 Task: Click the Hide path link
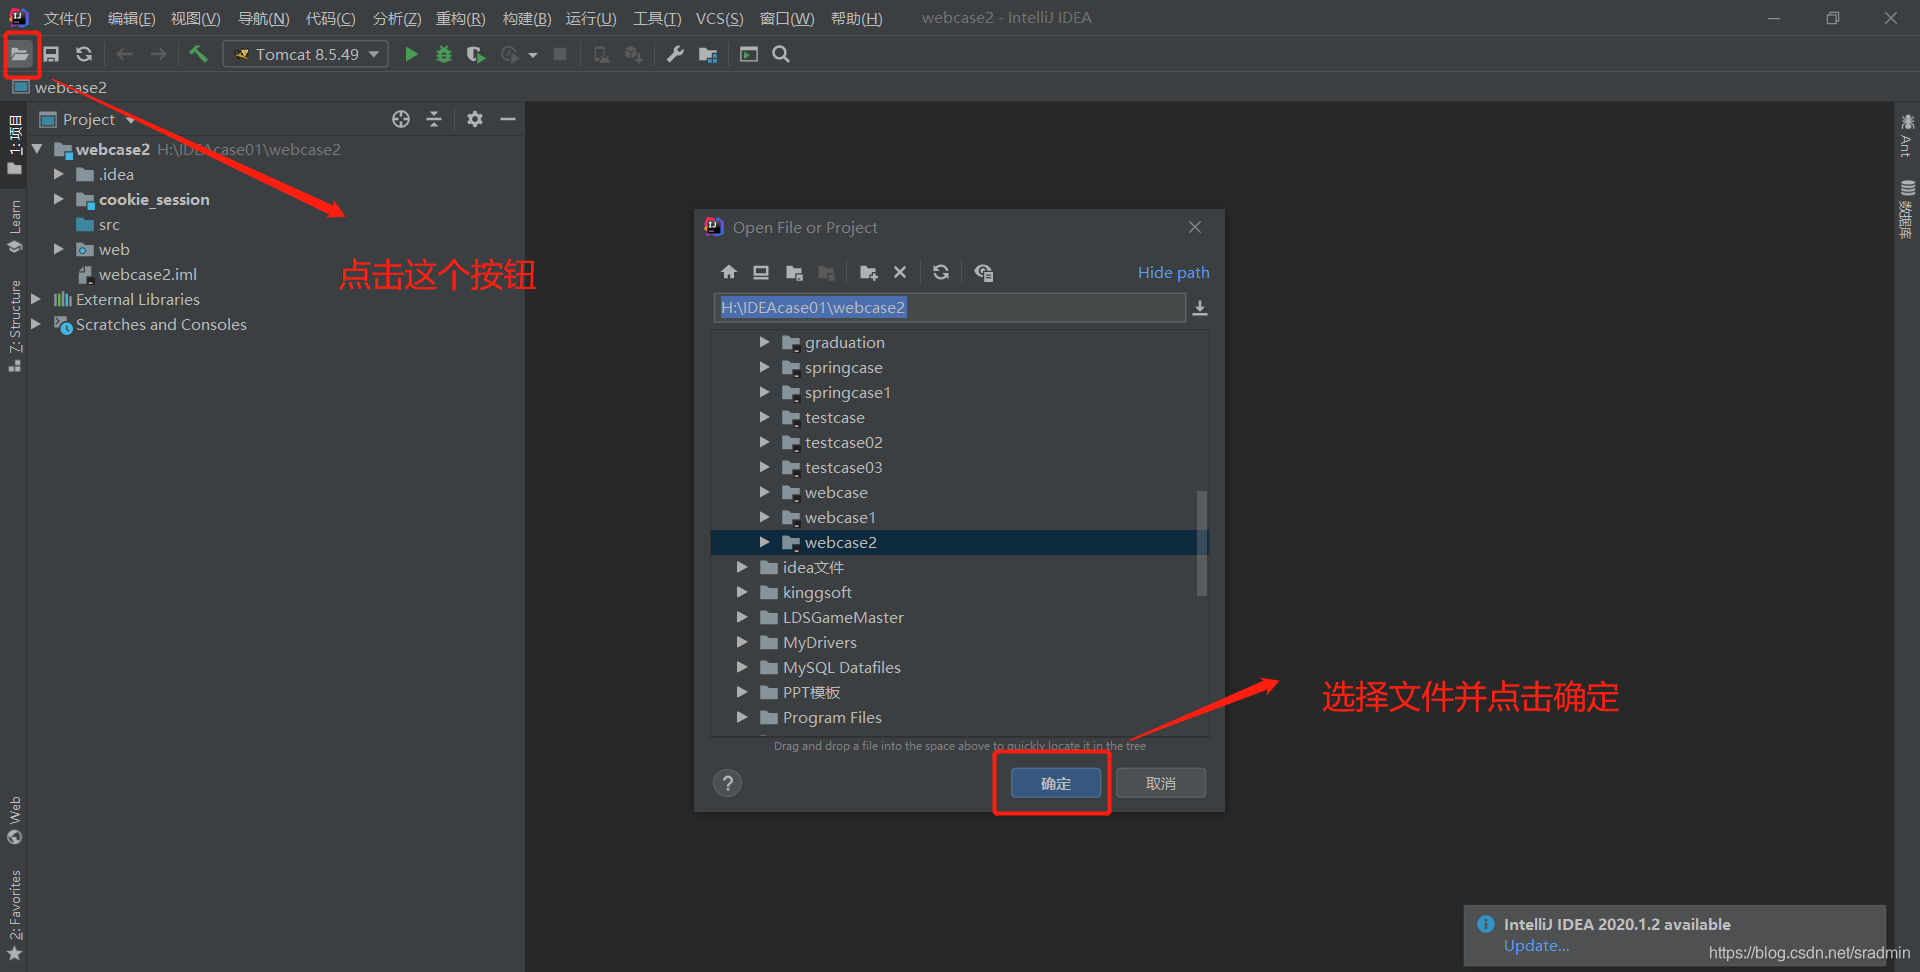pos(1174,272)
